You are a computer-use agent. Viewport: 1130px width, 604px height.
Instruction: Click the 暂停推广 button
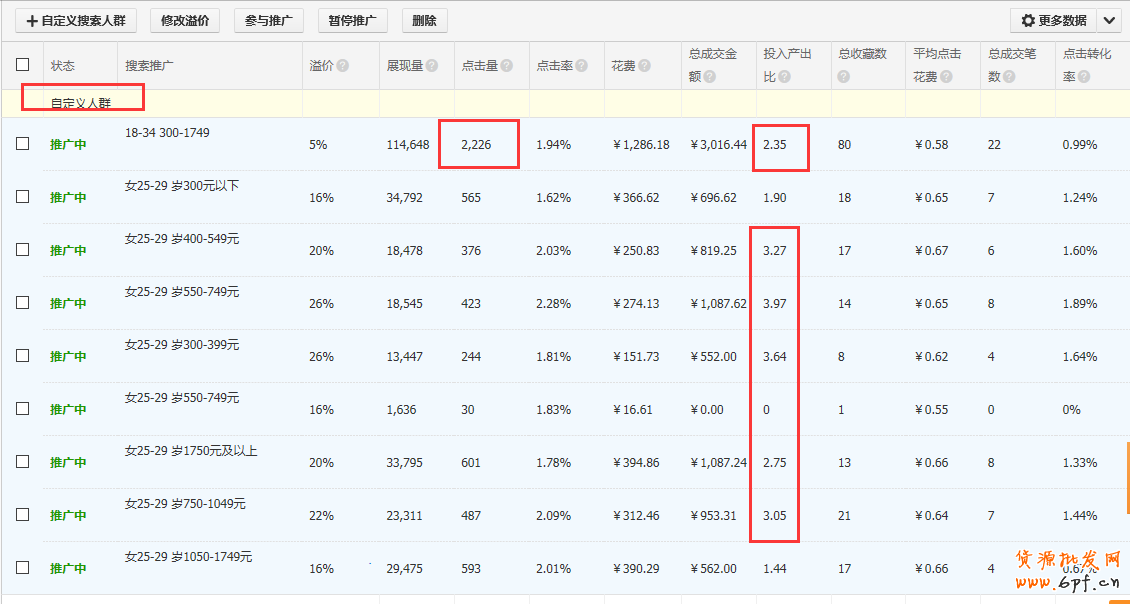tap(352, 20)
